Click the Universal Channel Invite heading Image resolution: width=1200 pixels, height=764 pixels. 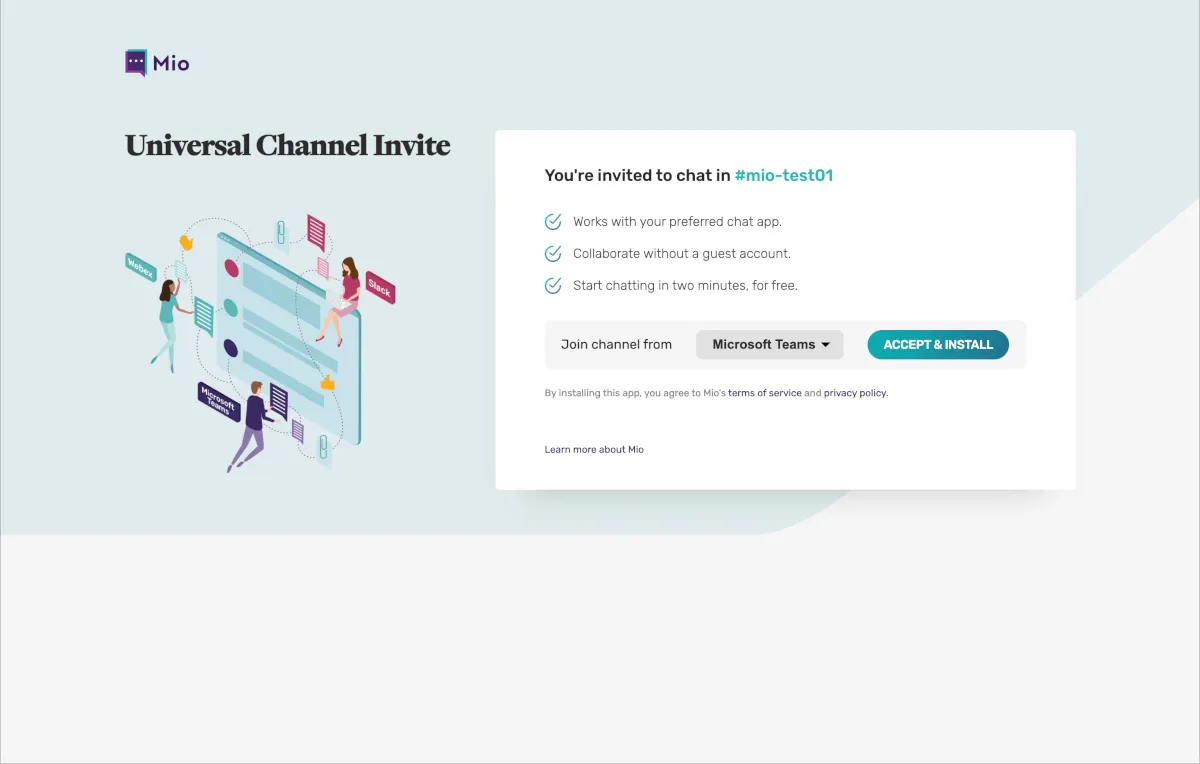[288, 146]
